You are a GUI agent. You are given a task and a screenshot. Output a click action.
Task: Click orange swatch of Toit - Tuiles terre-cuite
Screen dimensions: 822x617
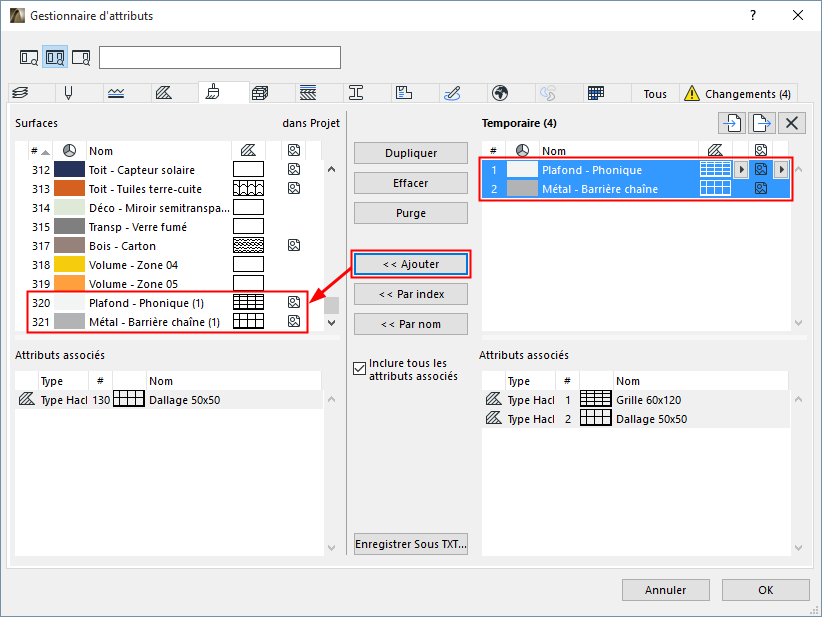pyautogui.click(x=69, y=188)
